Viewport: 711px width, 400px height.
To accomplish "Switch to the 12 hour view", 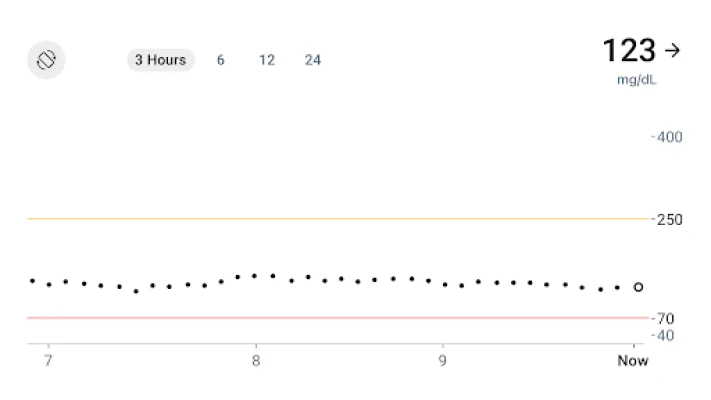I will click(x=267, y=60).
